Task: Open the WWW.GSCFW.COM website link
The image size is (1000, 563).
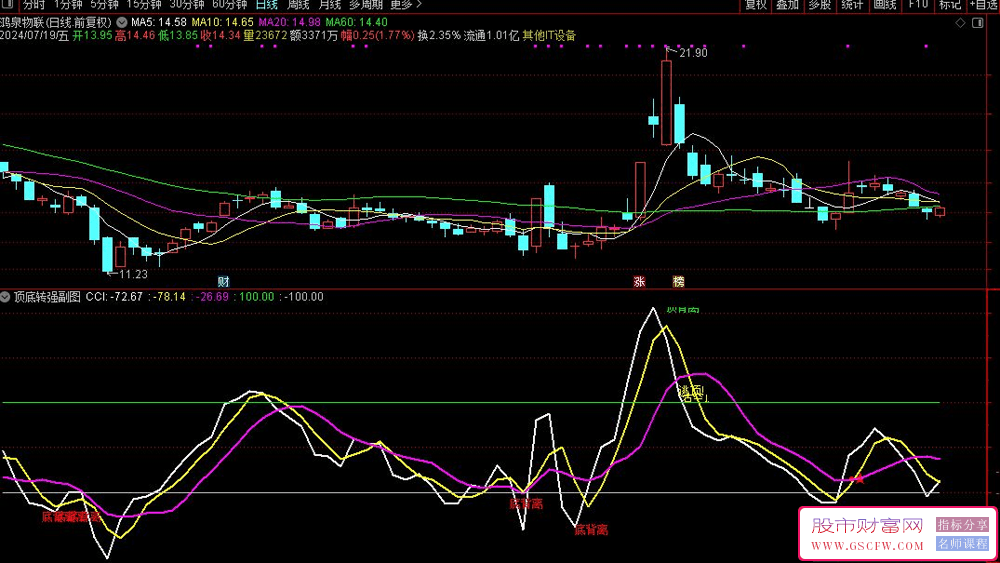Action: [x=867, y=546]
